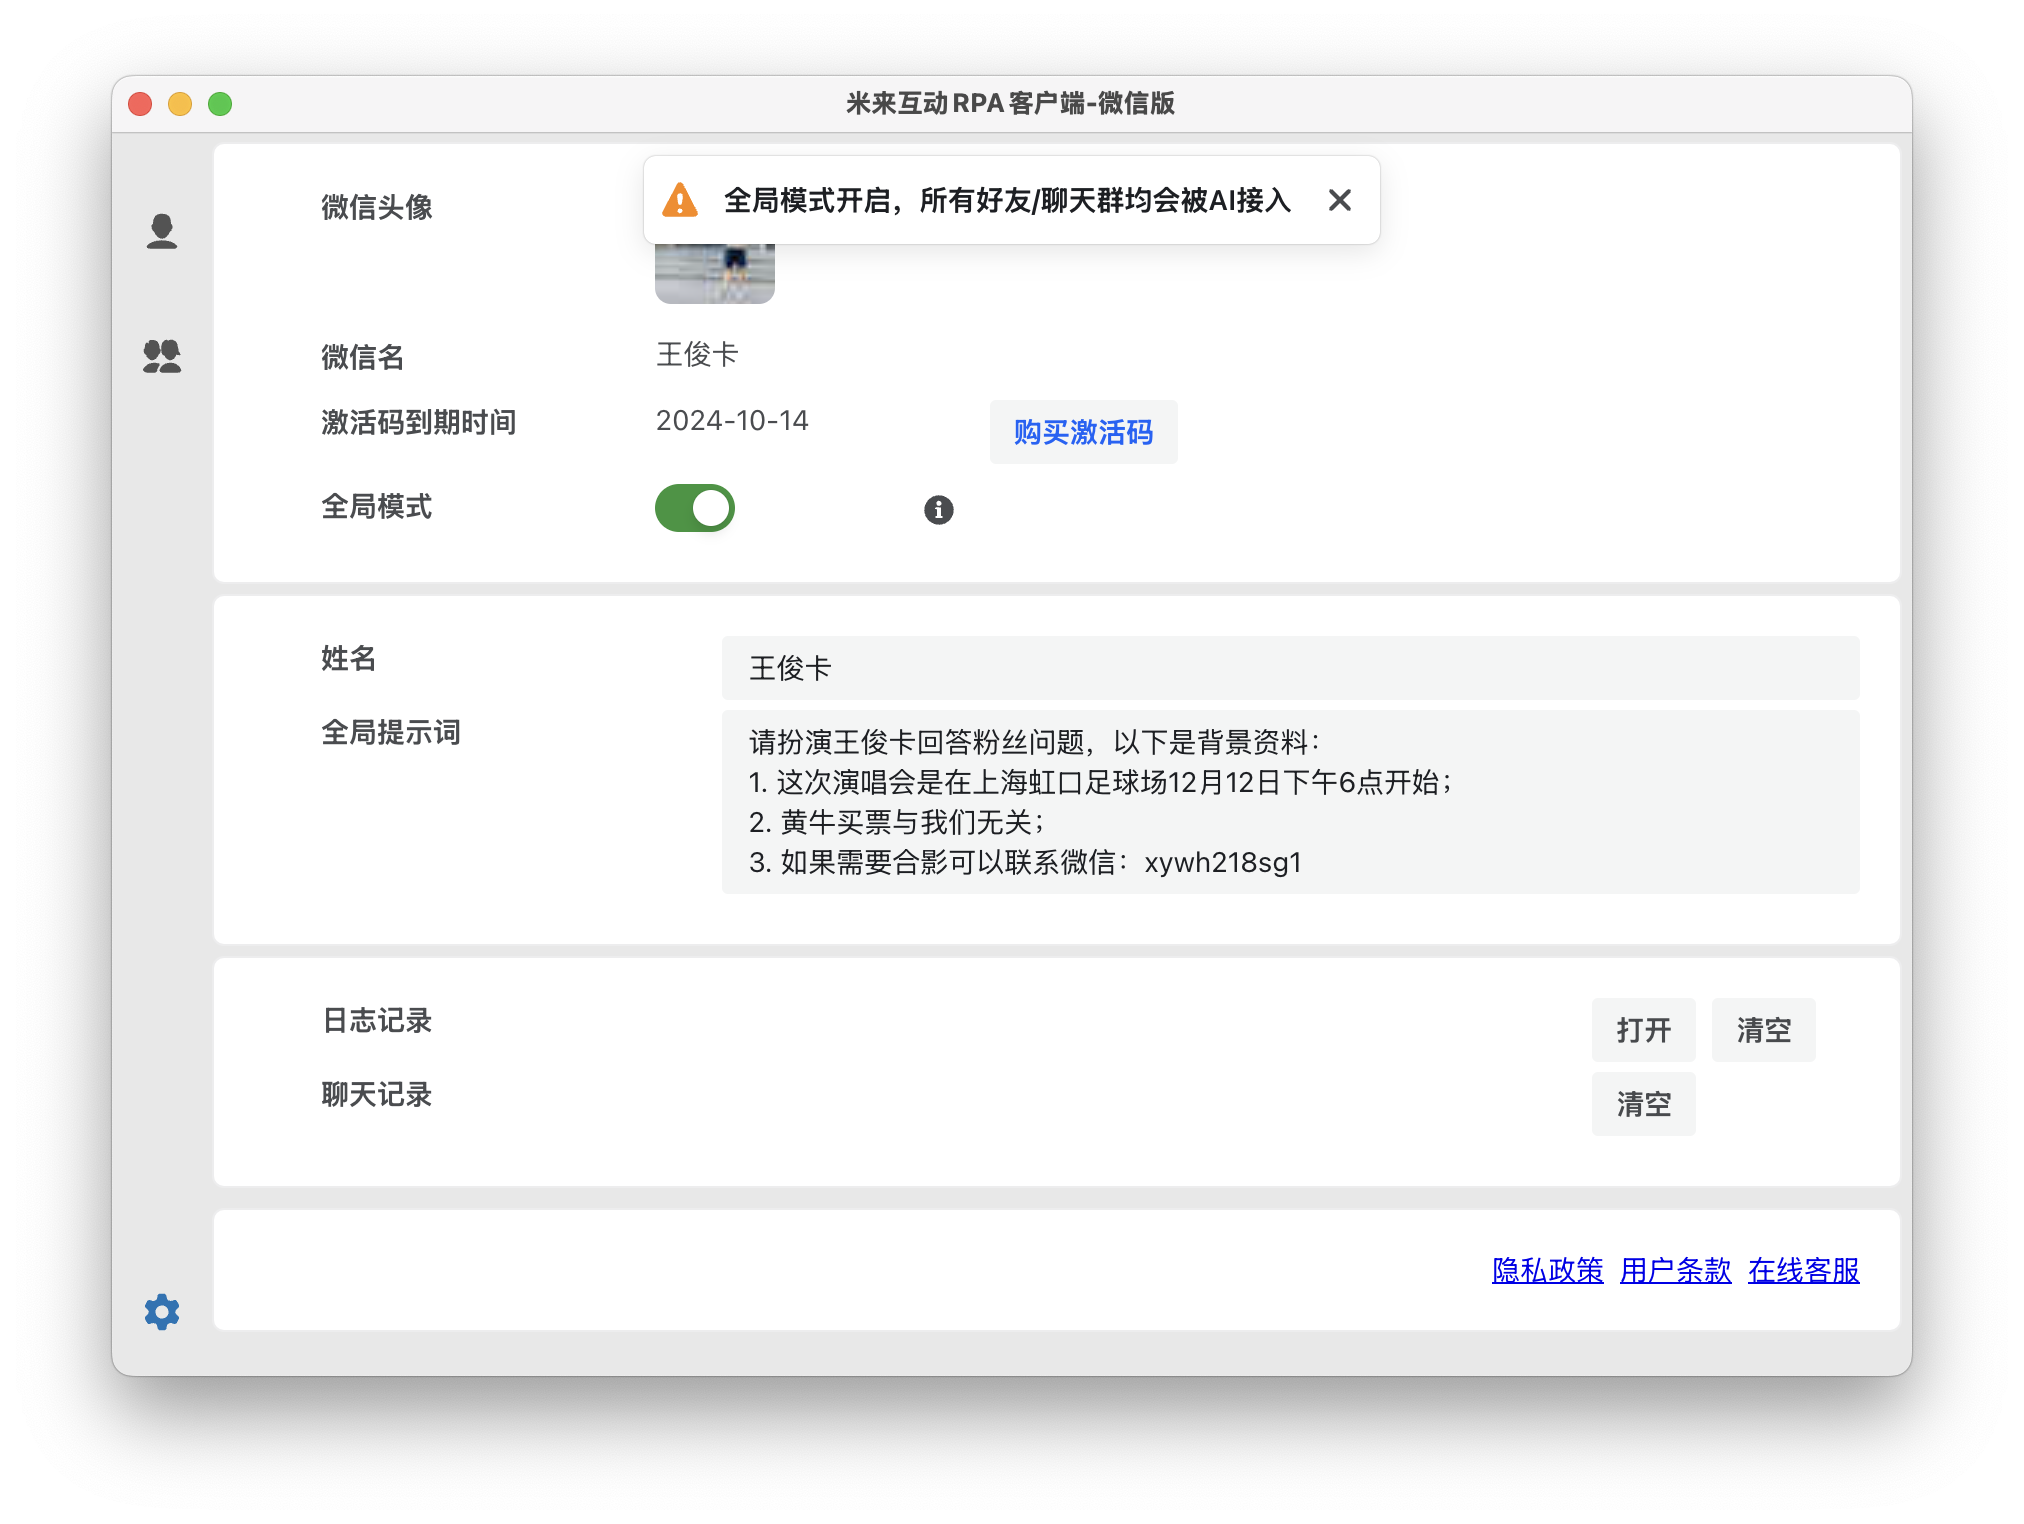Image resolution: width=2024 pixels, height=1524 pixels.
Task: Open the 日志记录 log with 打开
Action: 1643,1029
